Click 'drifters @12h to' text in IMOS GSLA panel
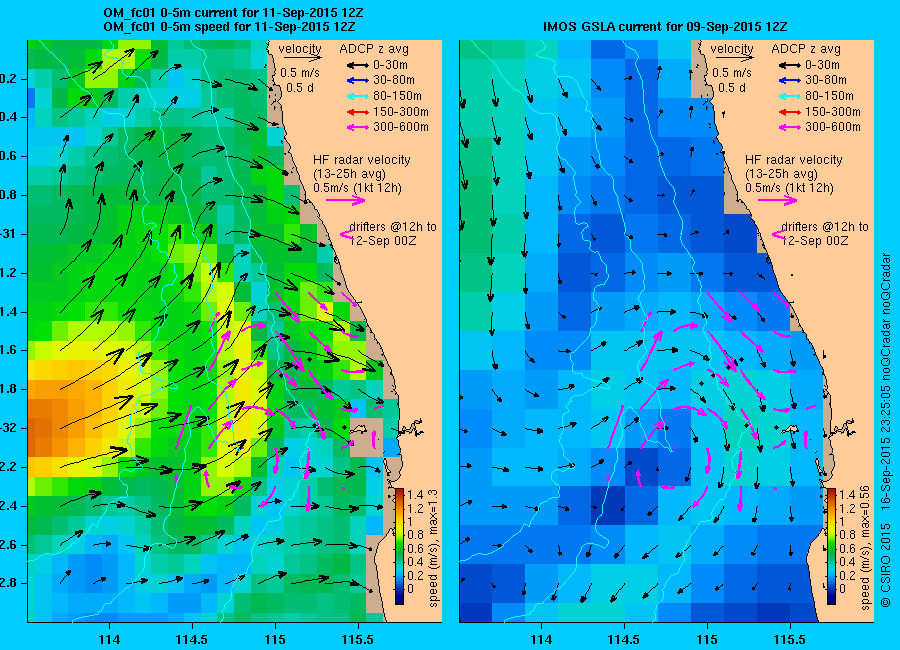The image size is (900, 650). pos(825,227)
